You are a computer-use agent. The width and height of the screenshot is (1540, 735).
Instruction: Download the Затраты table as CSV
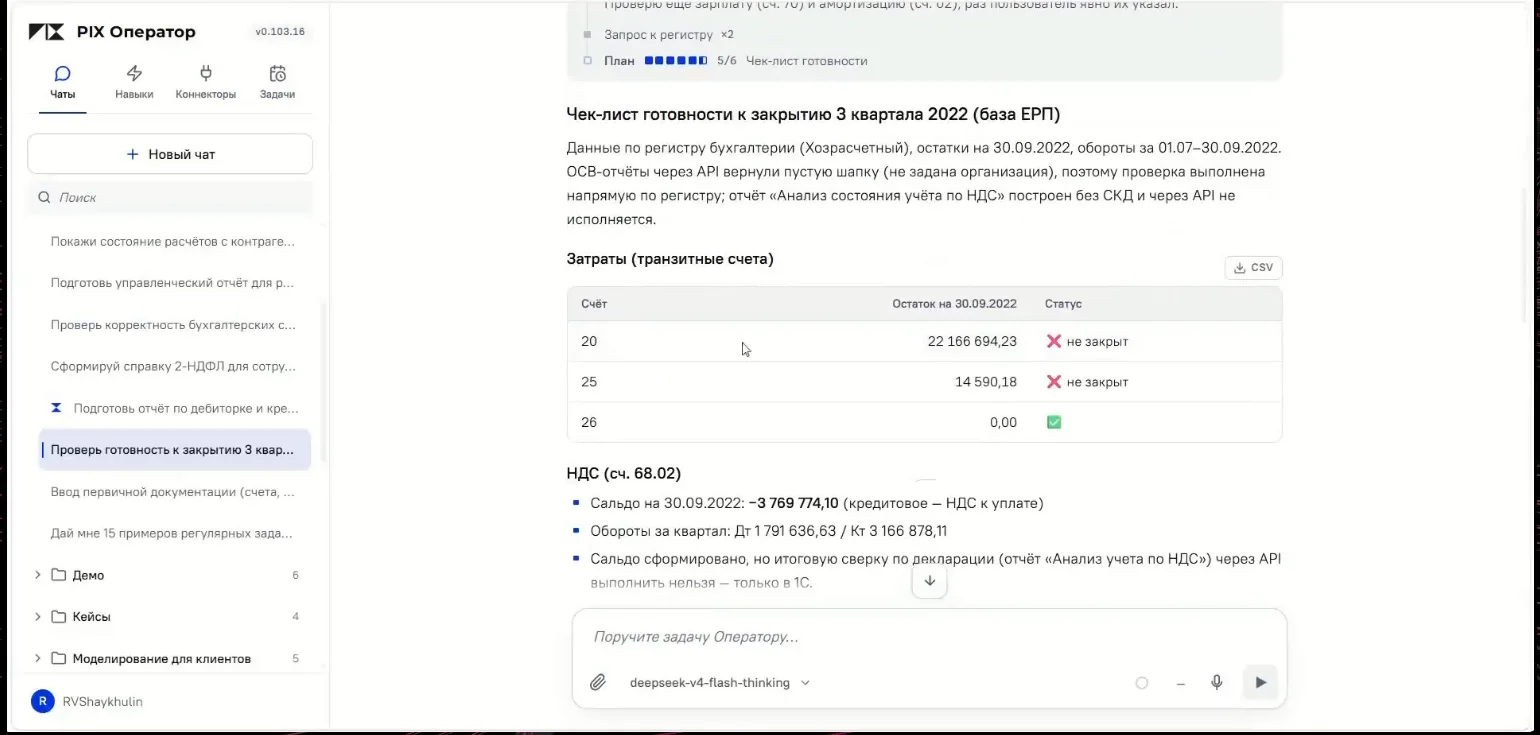[1253, 268]
